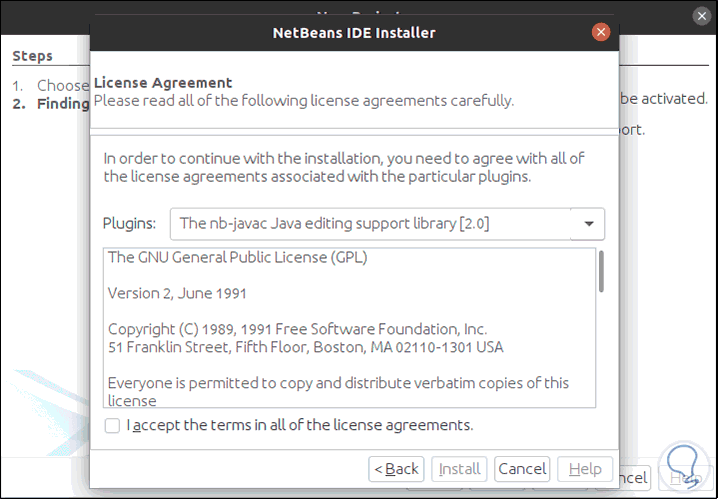Click the partially hidden background Cancel button
This screenshot has height=499, width=718.
pyautogui.click(x=636, y=478)
